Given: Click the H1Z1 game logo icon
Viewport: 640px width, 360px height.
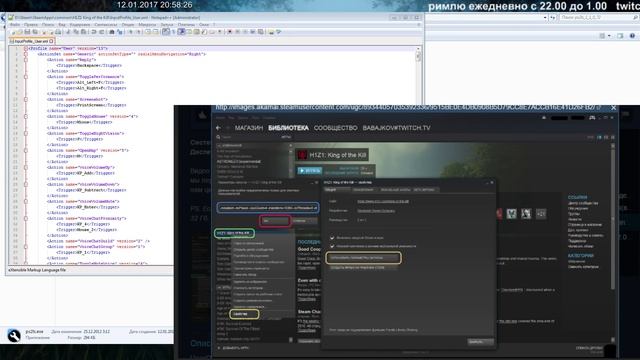Looking at the screenshot, I should click(302, 155).
